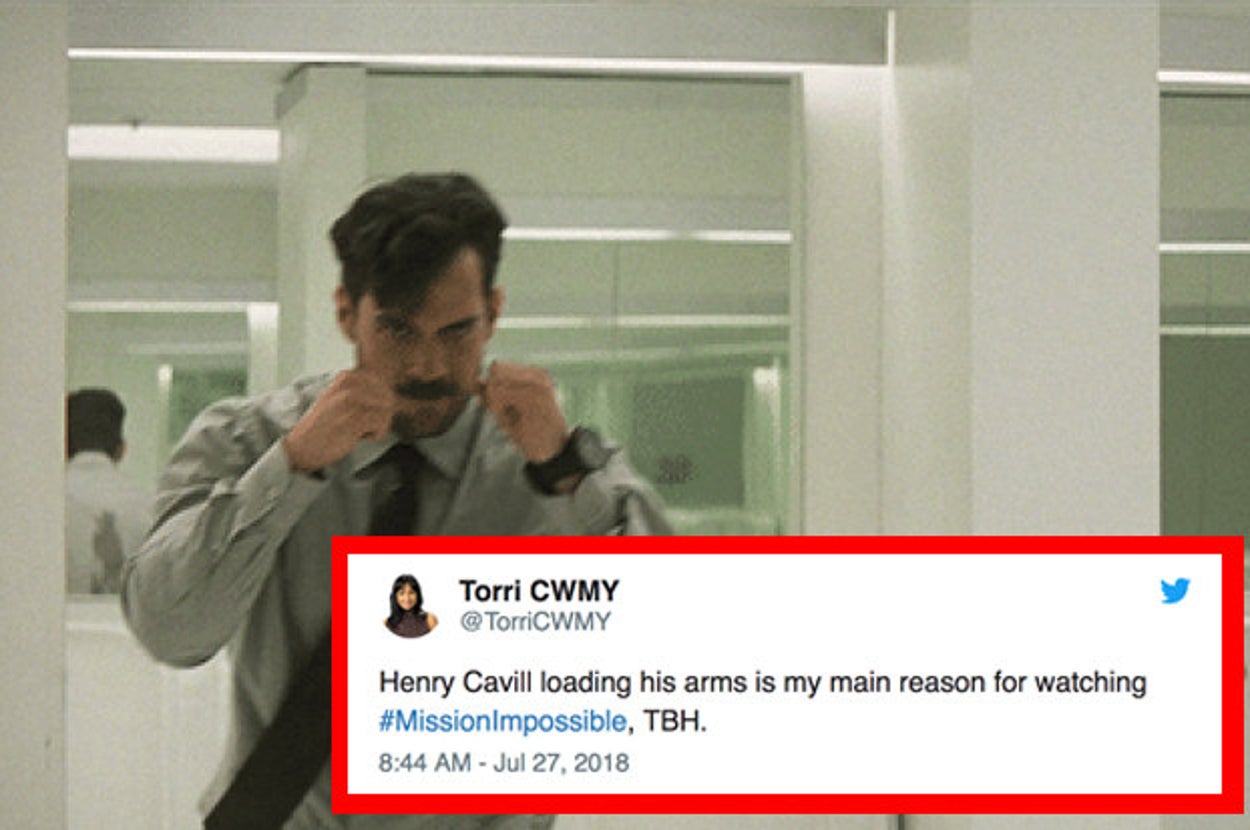Click the 8:44 AM - Jul 27, 2018 timestamp
1250x830 pixels.
coord(504,763)
